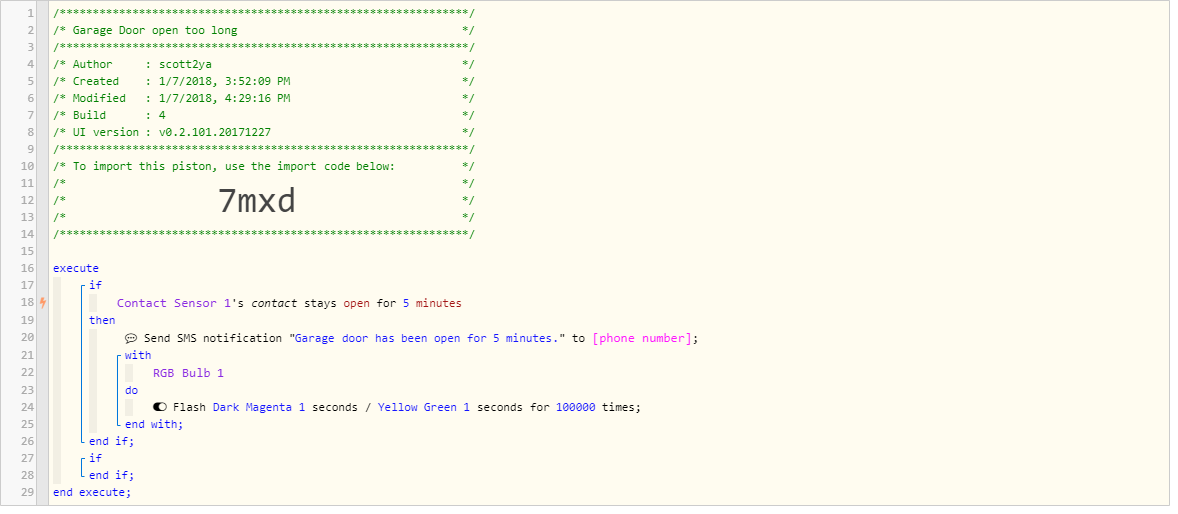Click the SMS message text about garage door
The image size is (1178, 514).
click(x=428, y=338)
